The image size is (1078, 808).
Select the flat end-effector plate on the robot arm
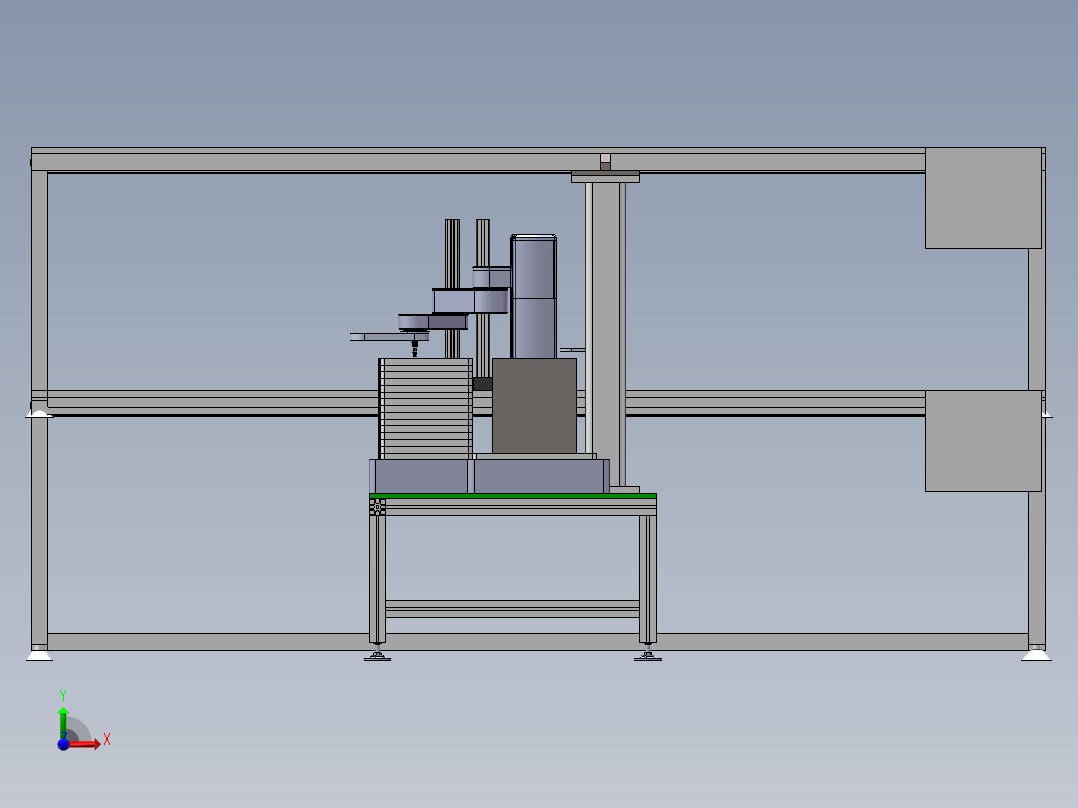pos(389,337)
